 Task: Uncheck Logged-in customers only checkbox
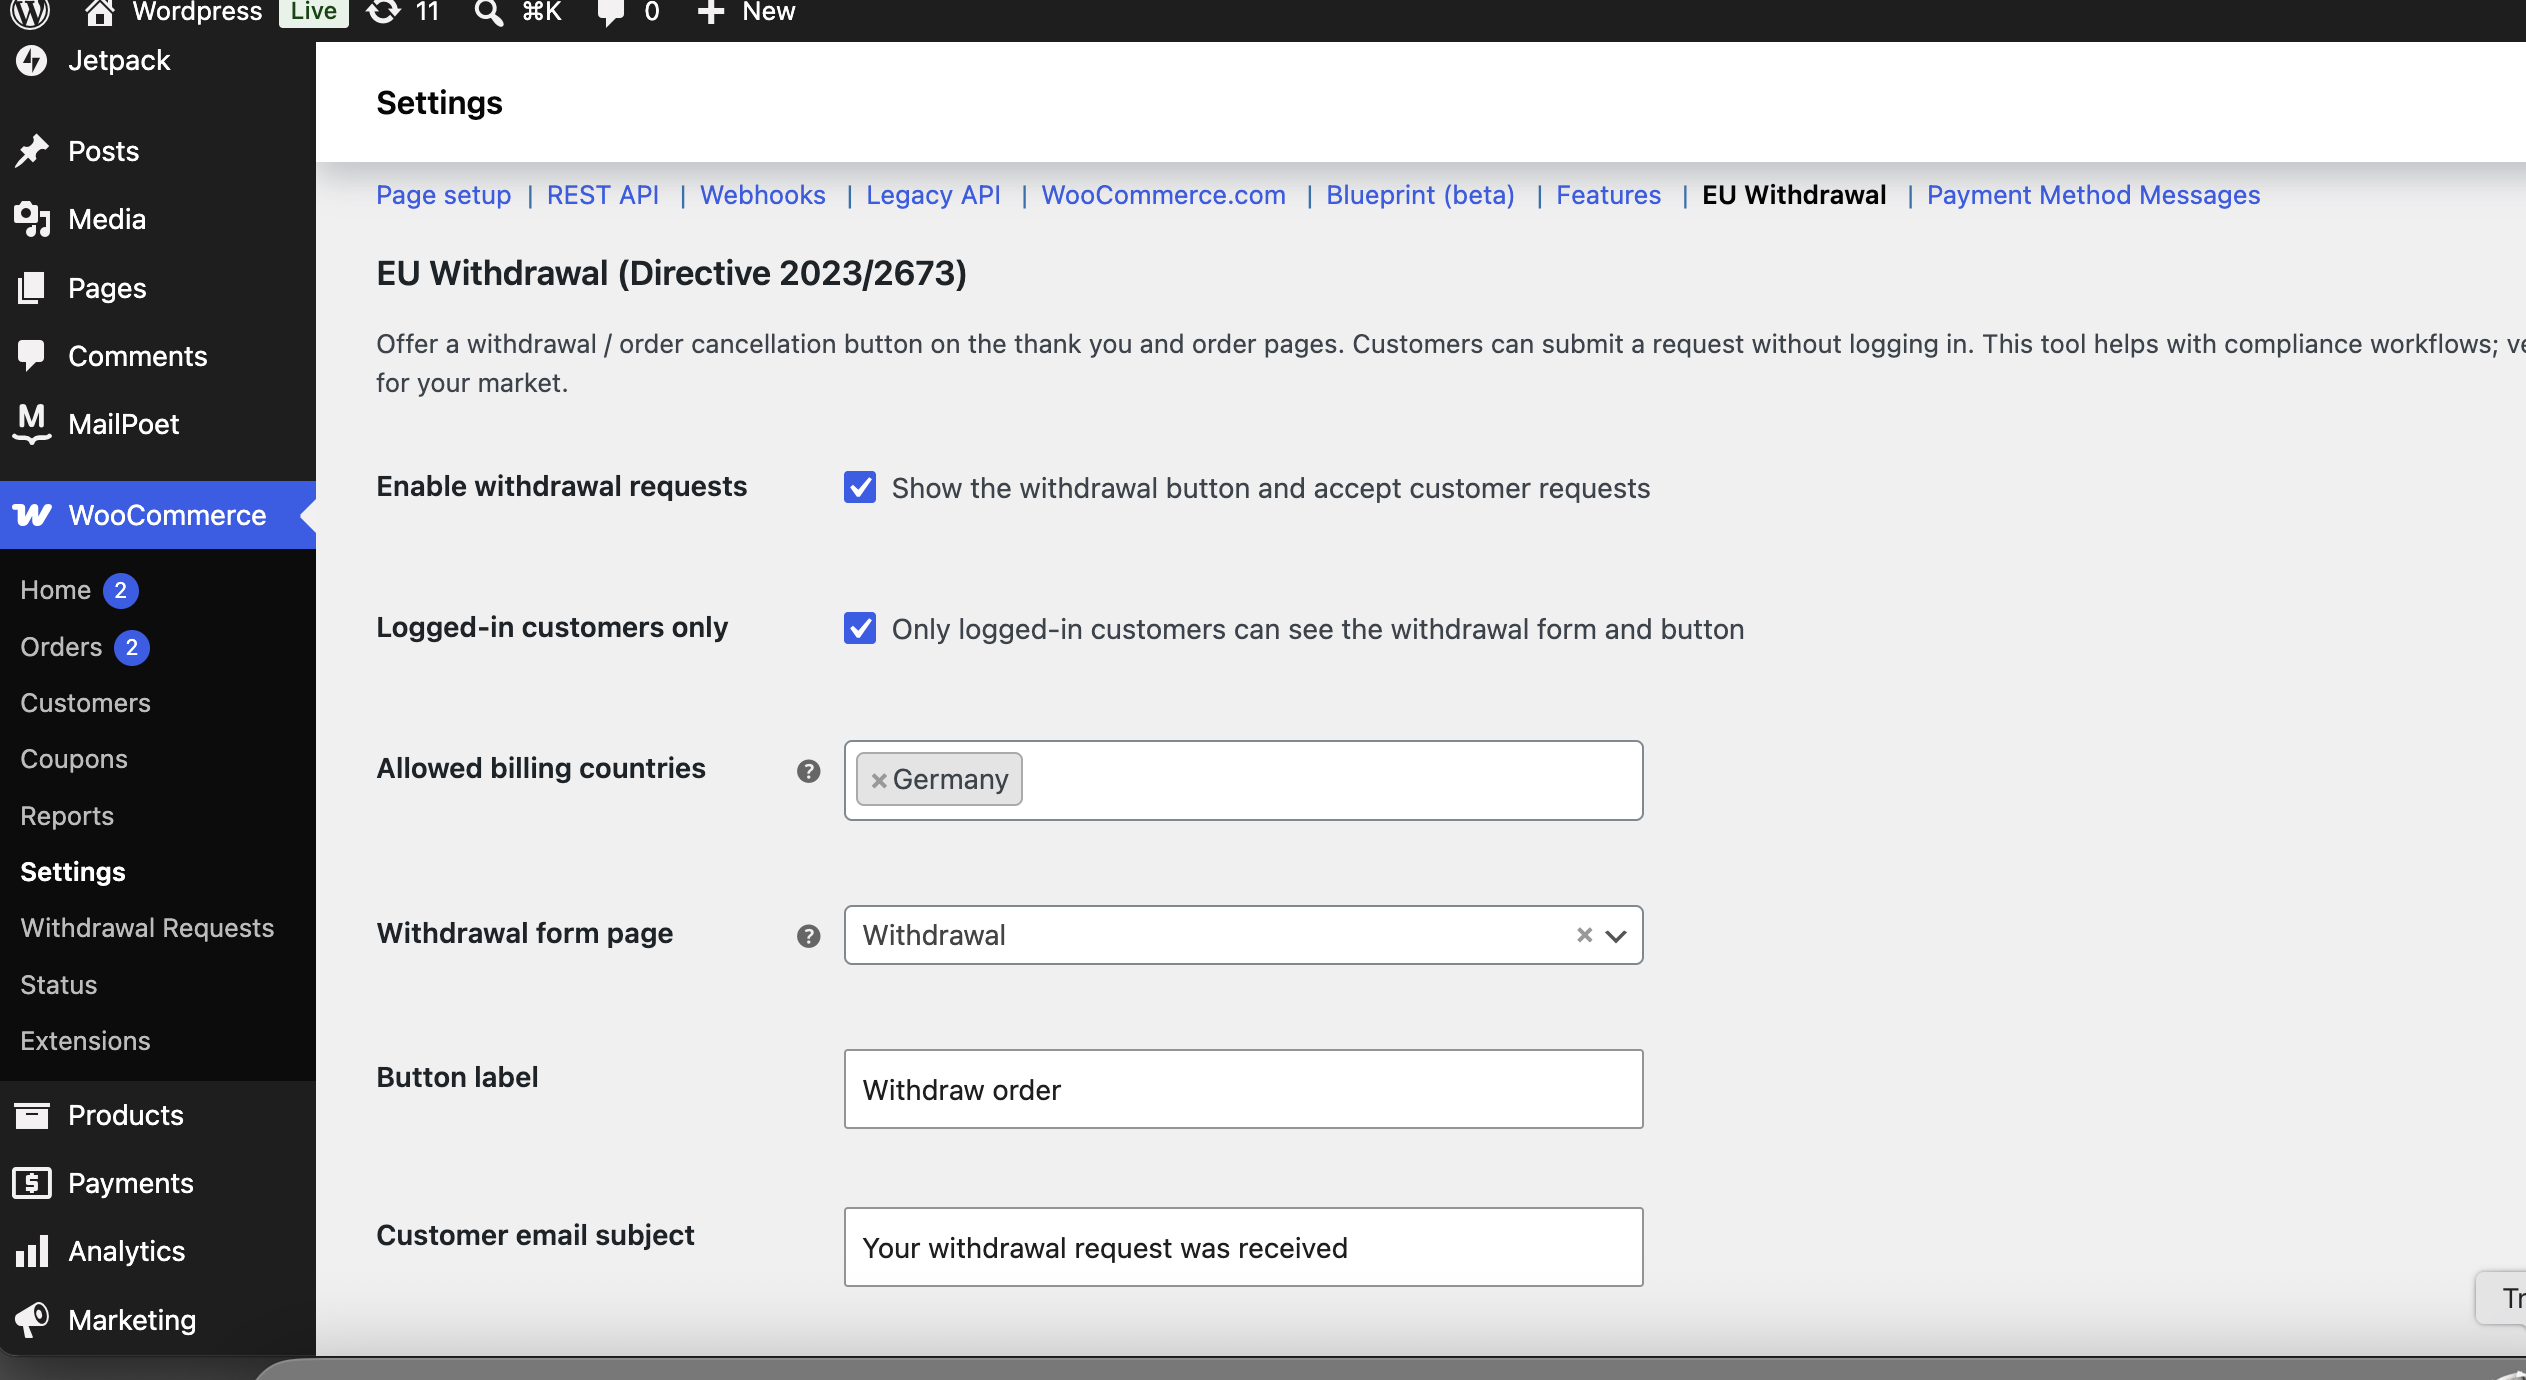(860, 628)
